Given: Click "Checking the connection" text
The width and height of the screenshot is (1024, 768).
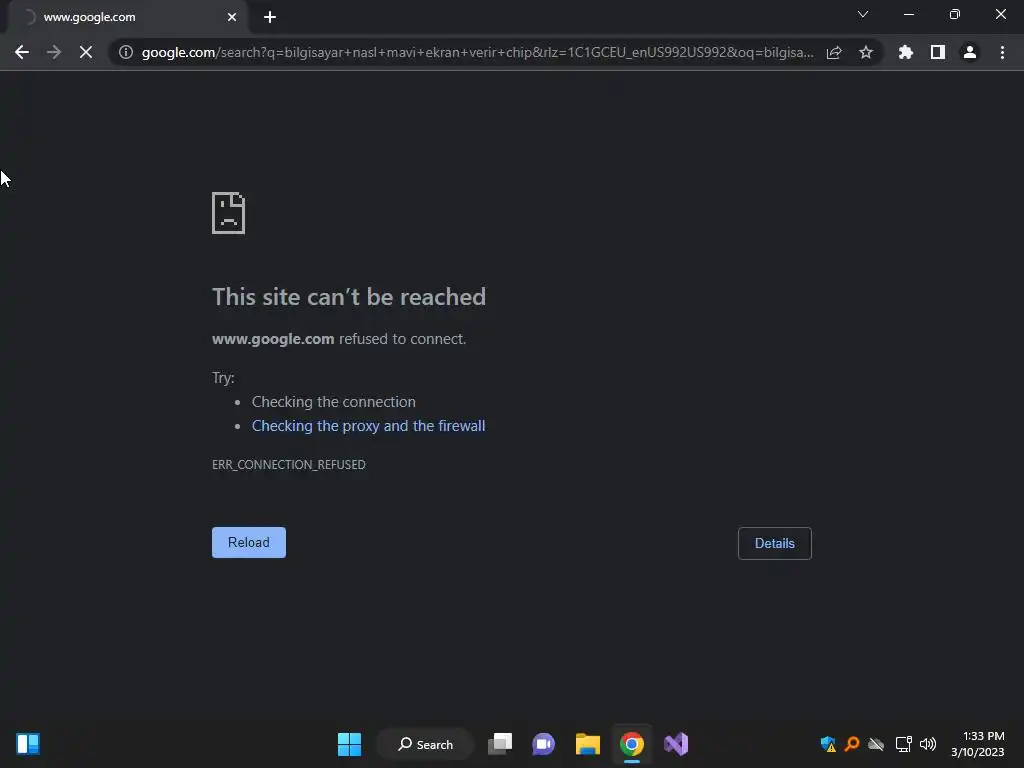Looking at the screenshot, I should click(x=334, y=402).
